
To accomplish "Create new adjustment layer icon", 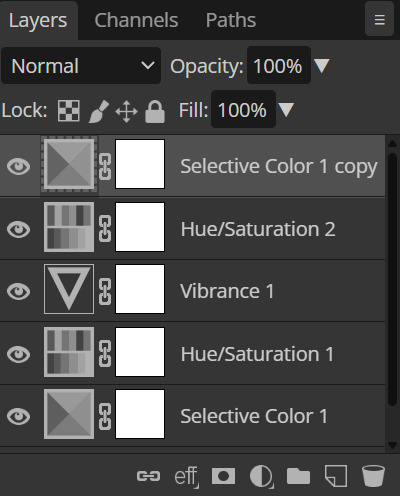I will [x=262, y=476].
